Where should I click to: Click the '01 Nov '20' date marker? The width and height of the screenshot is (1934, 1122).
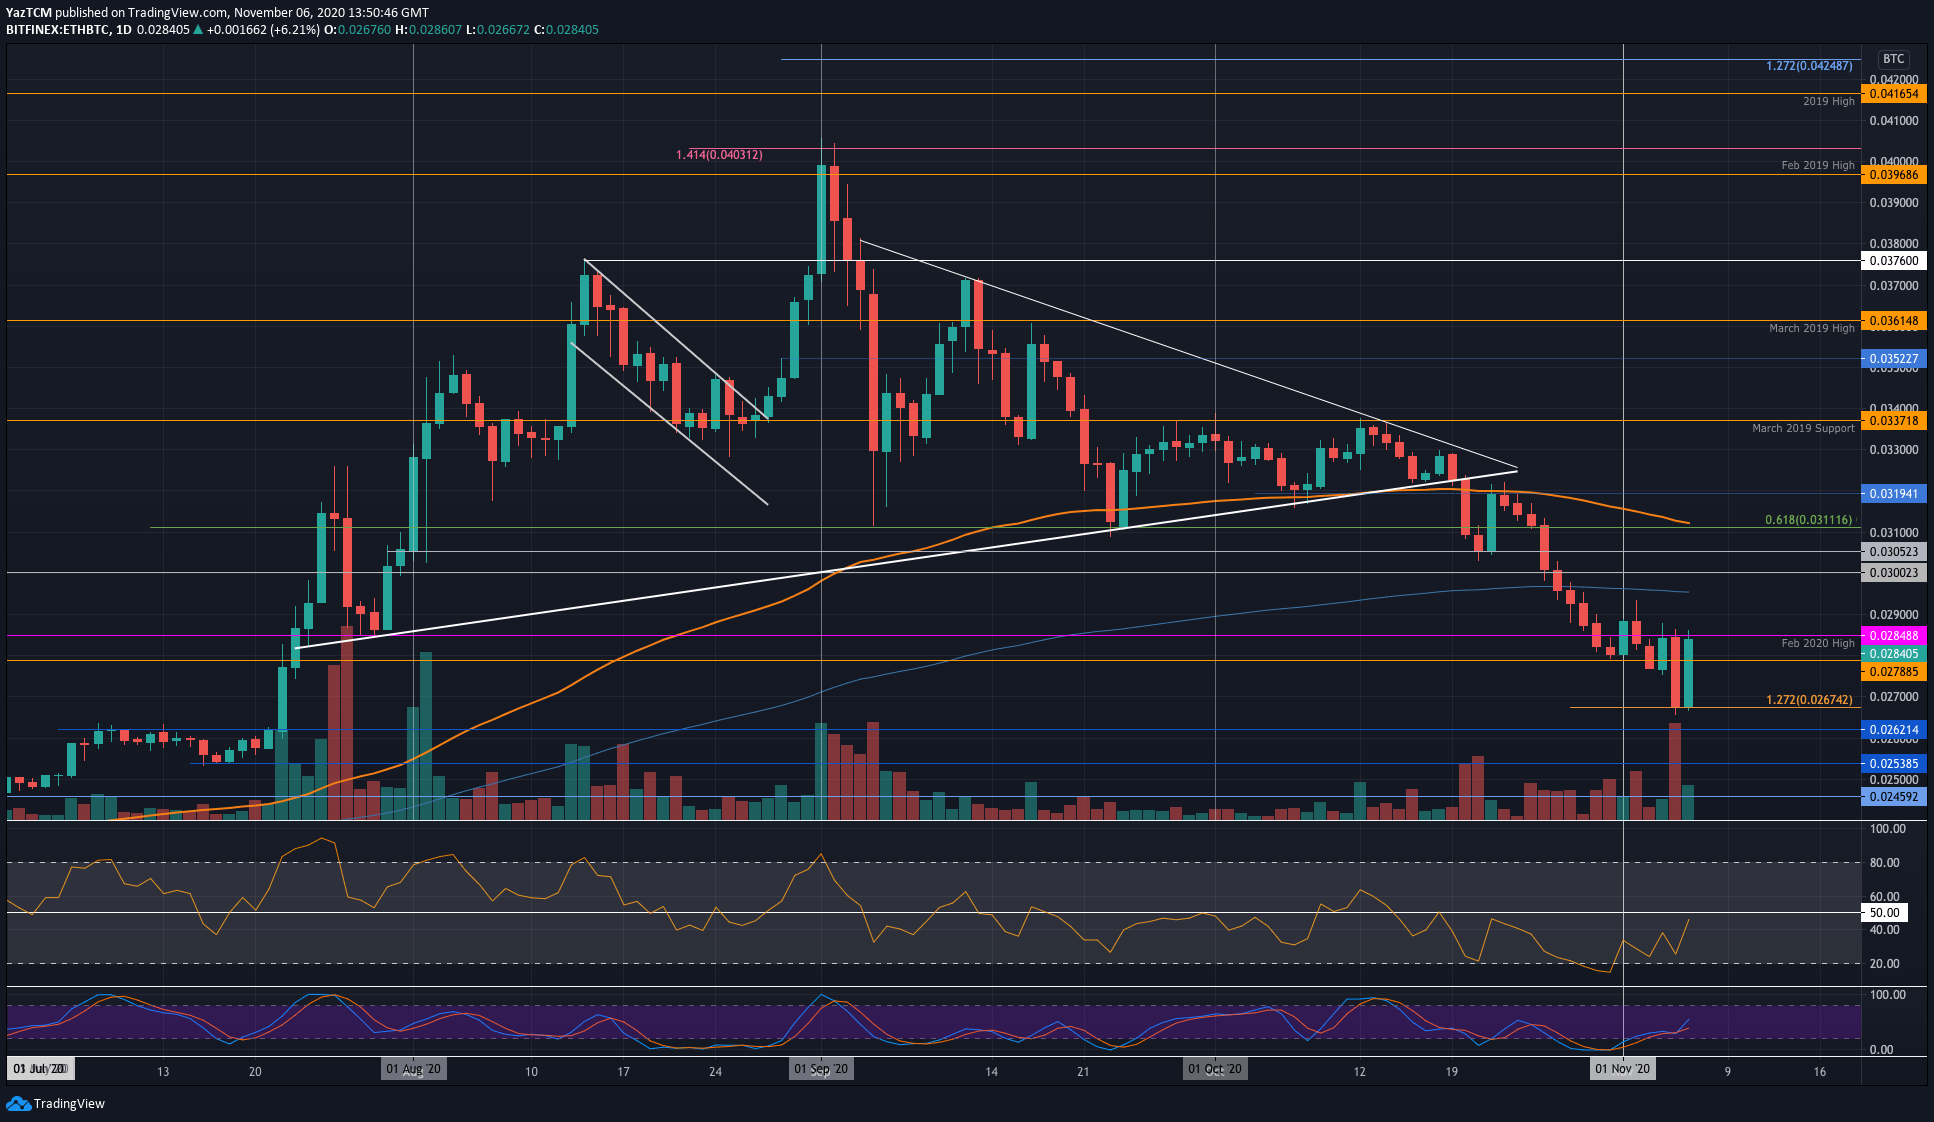coord(1623,1069)
